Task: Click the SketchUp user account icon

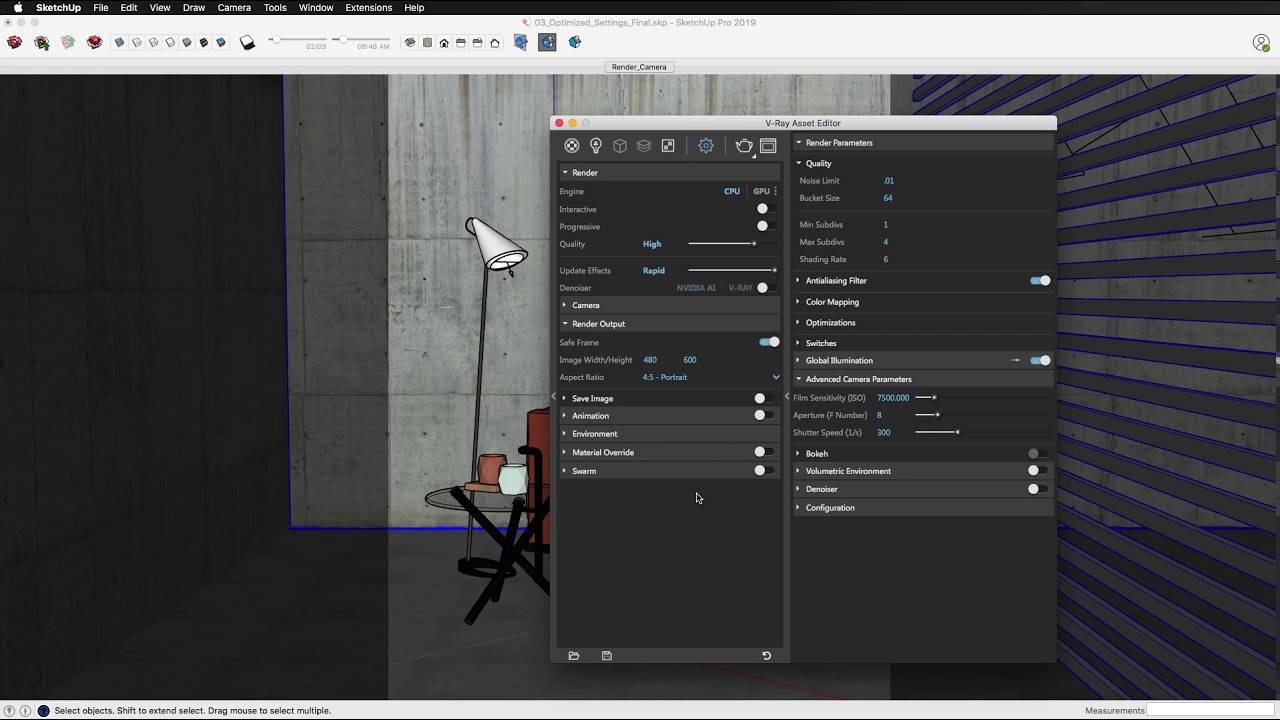Action: pos(1261,43)
